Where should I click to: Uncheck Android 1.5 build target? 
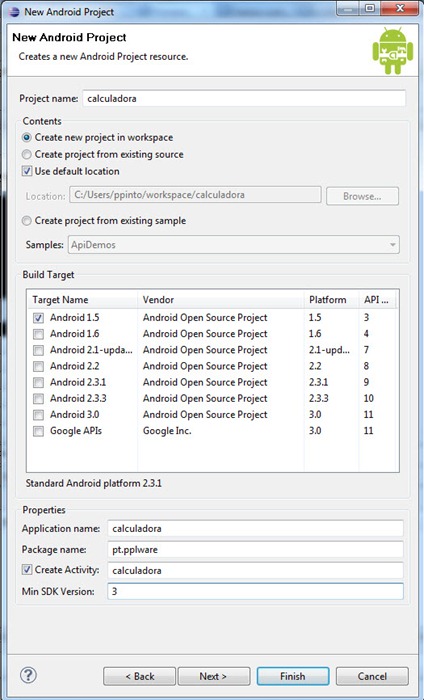(x=39, y=318)
